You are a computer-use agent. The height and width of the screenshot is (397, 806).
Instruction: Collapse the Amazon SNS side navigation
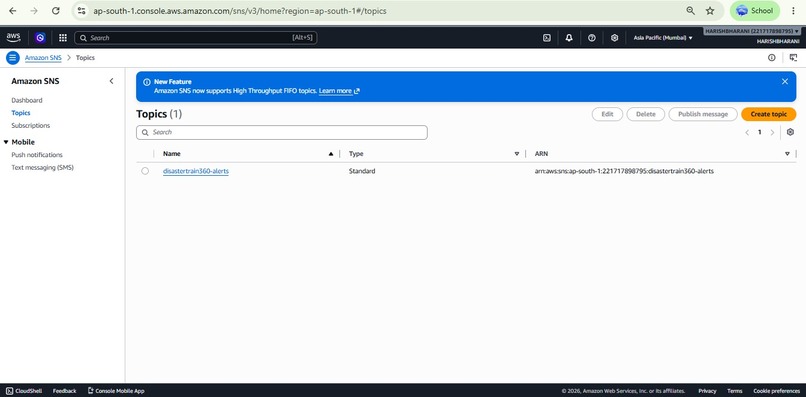click(x=112, y=81)
